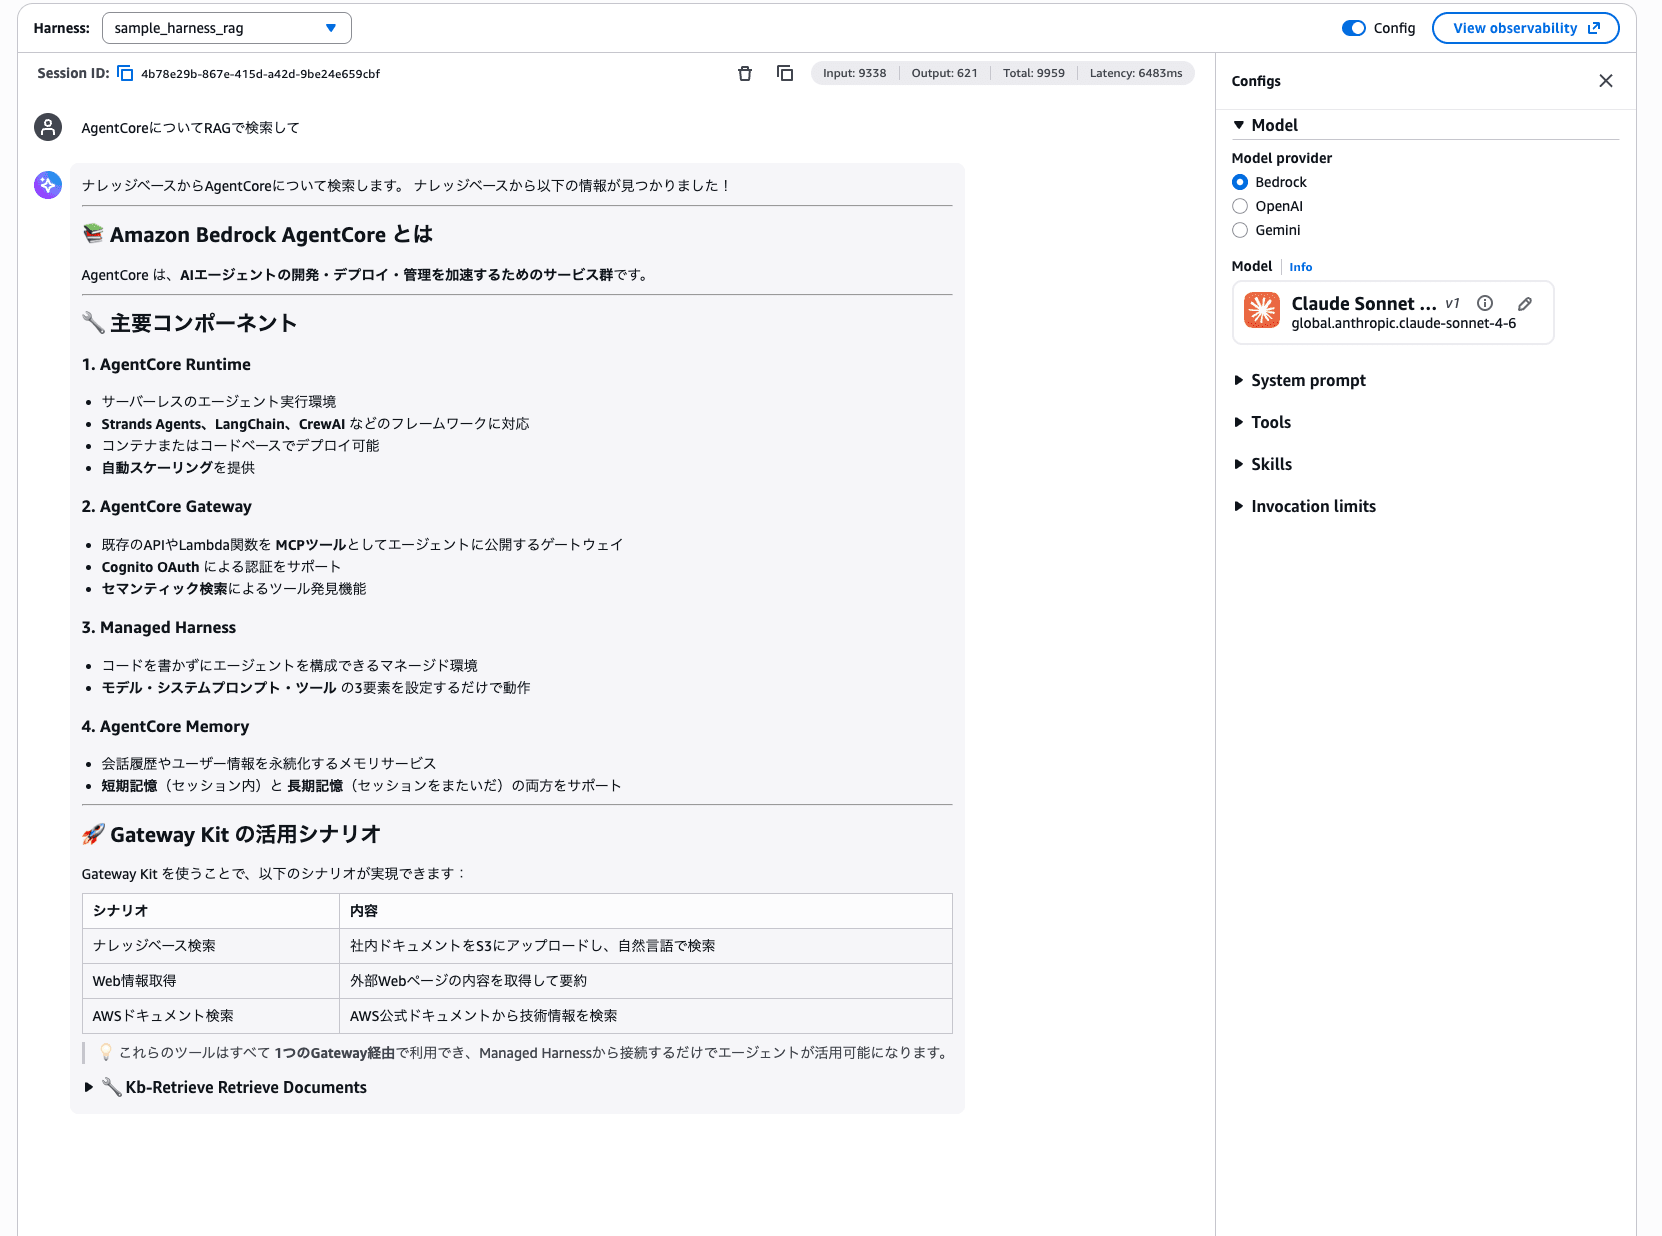Viewport: 1662px width, 1236px height.
Task: Select Bedrock model provider
Action: point(1240,182)
